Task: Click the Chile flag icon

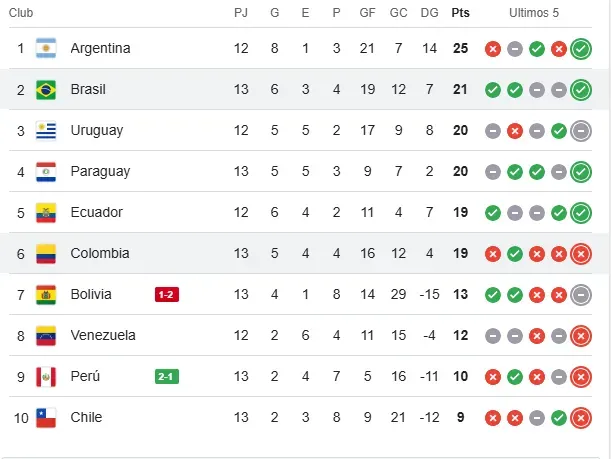Action: point(46,417)
